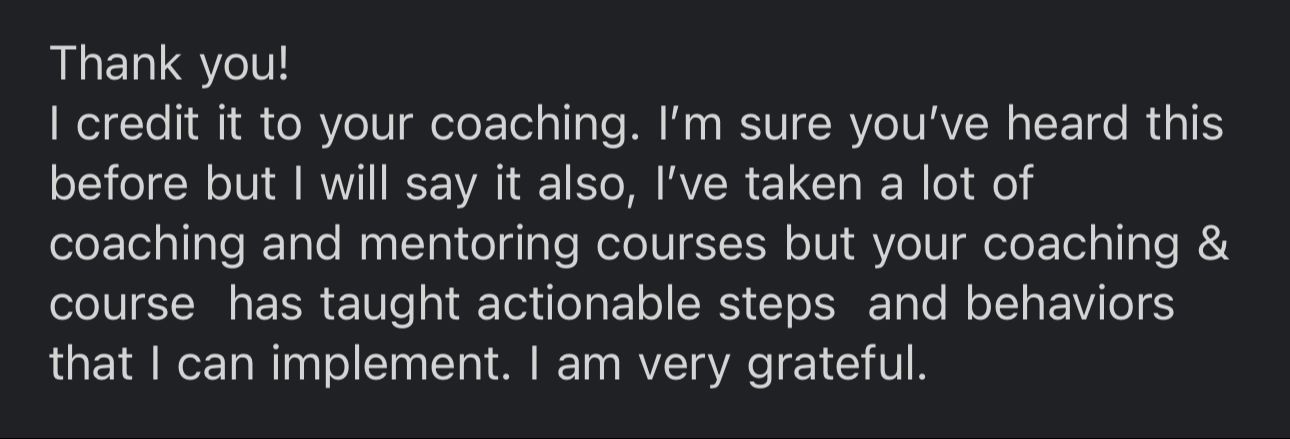The width and height of the screenshot is (1290, 439).
Task: Click the ampersand symbol in the message
Action: click(x=1212, y=245)
